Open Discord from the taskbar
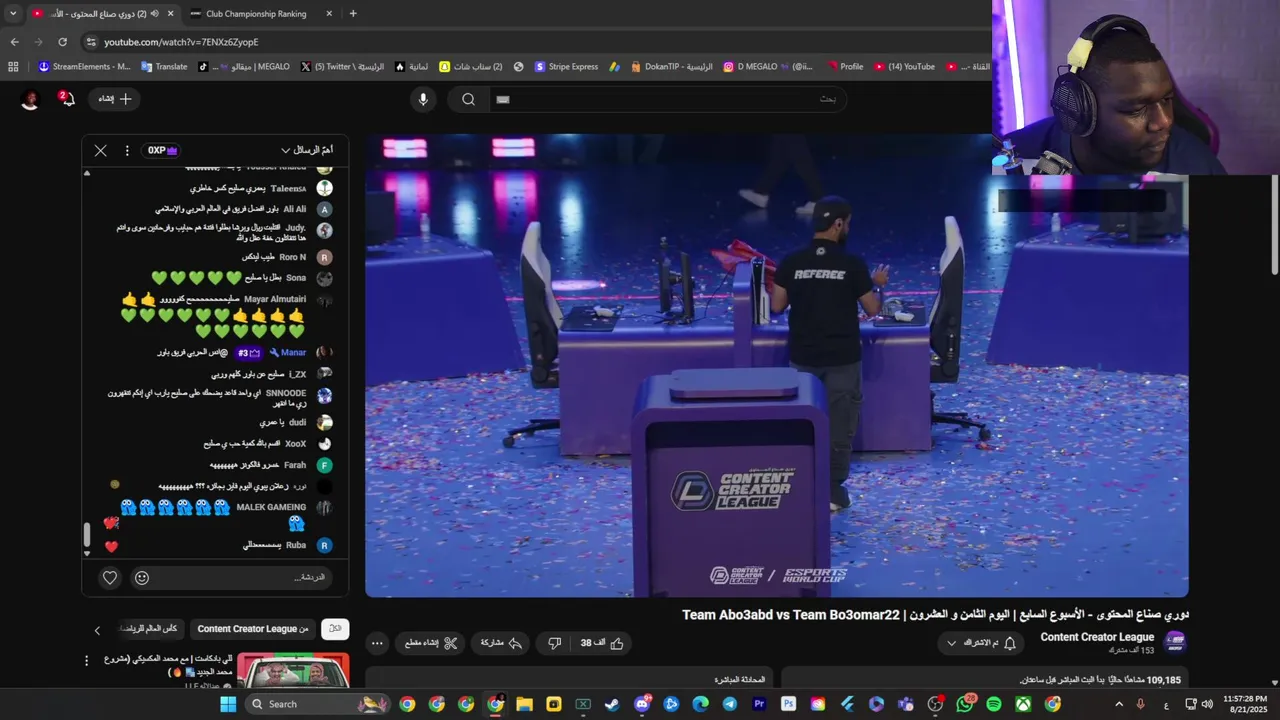Viewport: 1280px width, 720px height. tap(642, 704)
